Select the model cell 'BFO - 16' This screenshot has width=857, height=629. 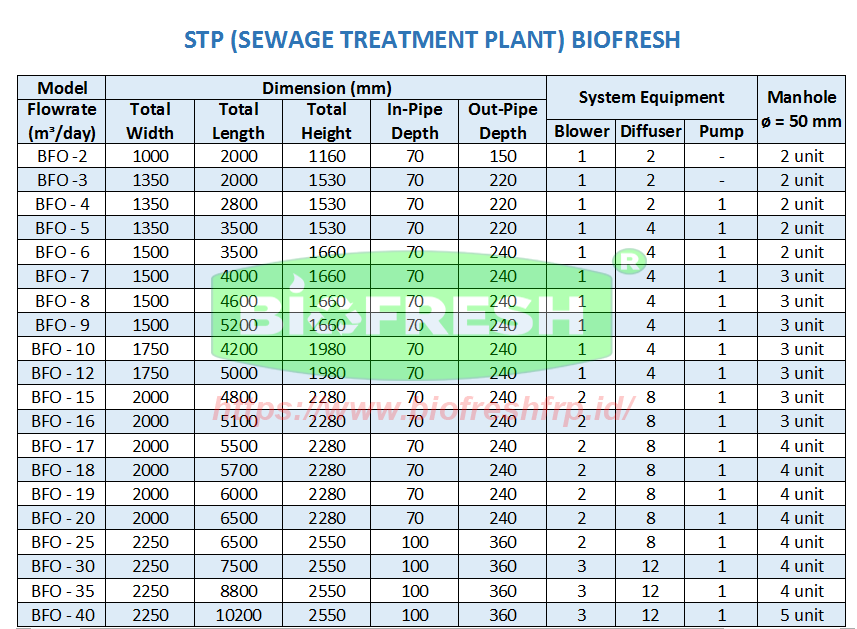[x=62, y=421]
